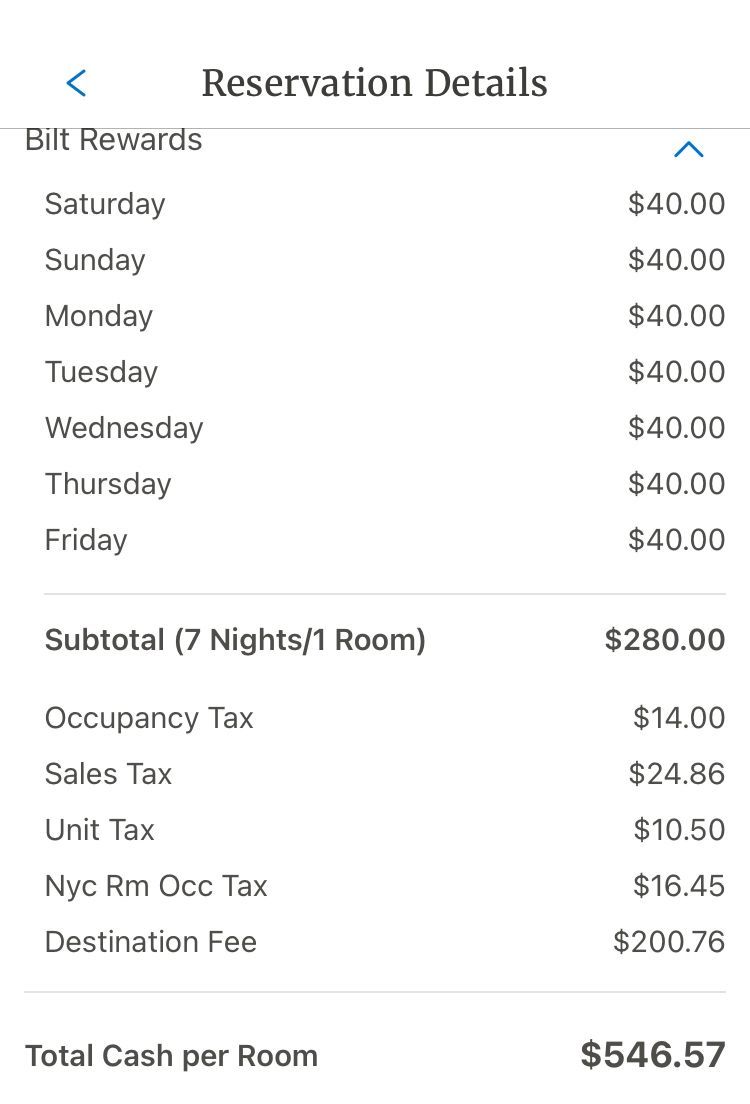Image resolution: width=750 pixels, height=1104 pixels.
Task: Select the Saturday rate row
Action: click(x=385, y=203)
